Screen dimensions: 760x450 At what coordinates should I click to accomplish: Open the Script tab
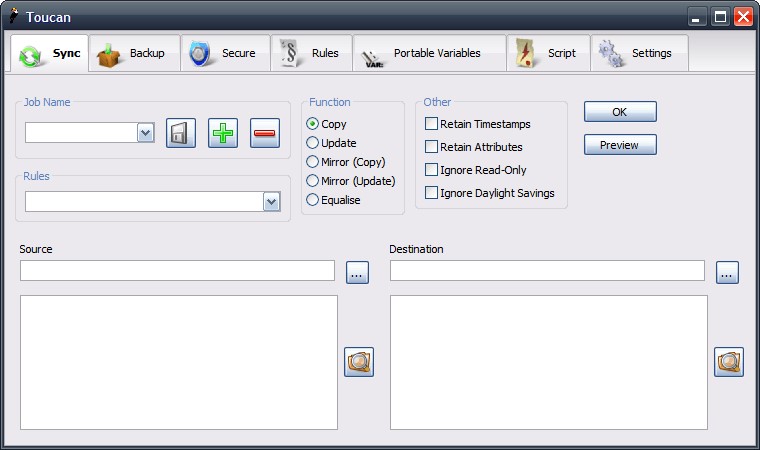[548, 54]
